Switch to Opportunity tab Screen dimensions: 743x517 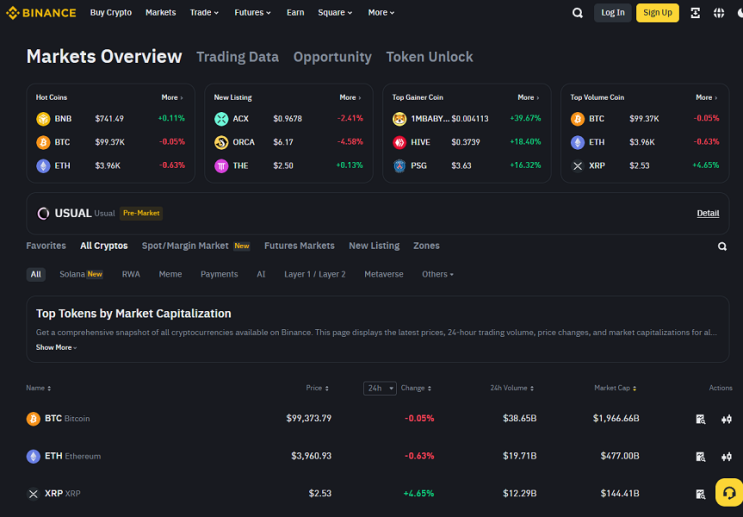[332, 57]
